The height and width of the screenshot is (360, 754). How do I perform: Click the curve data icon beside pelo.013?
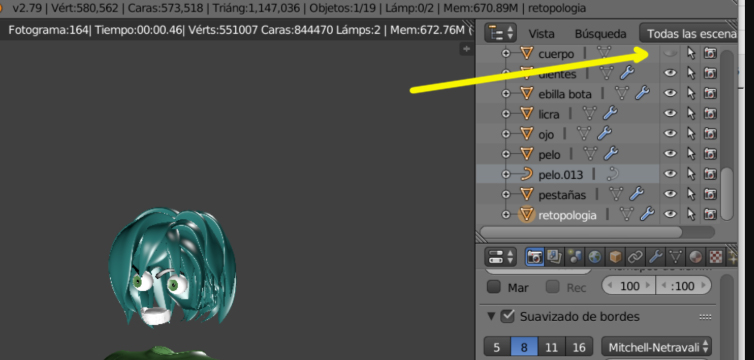tap(613, 174)
